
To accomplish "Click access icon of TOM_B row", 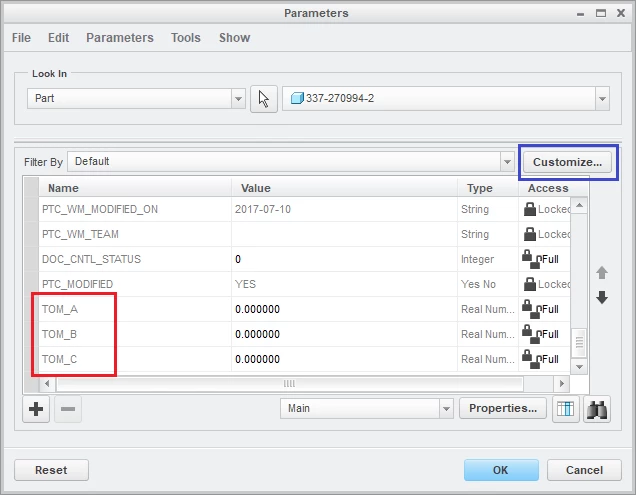I will pyautogui.click(x=531, y=334).
